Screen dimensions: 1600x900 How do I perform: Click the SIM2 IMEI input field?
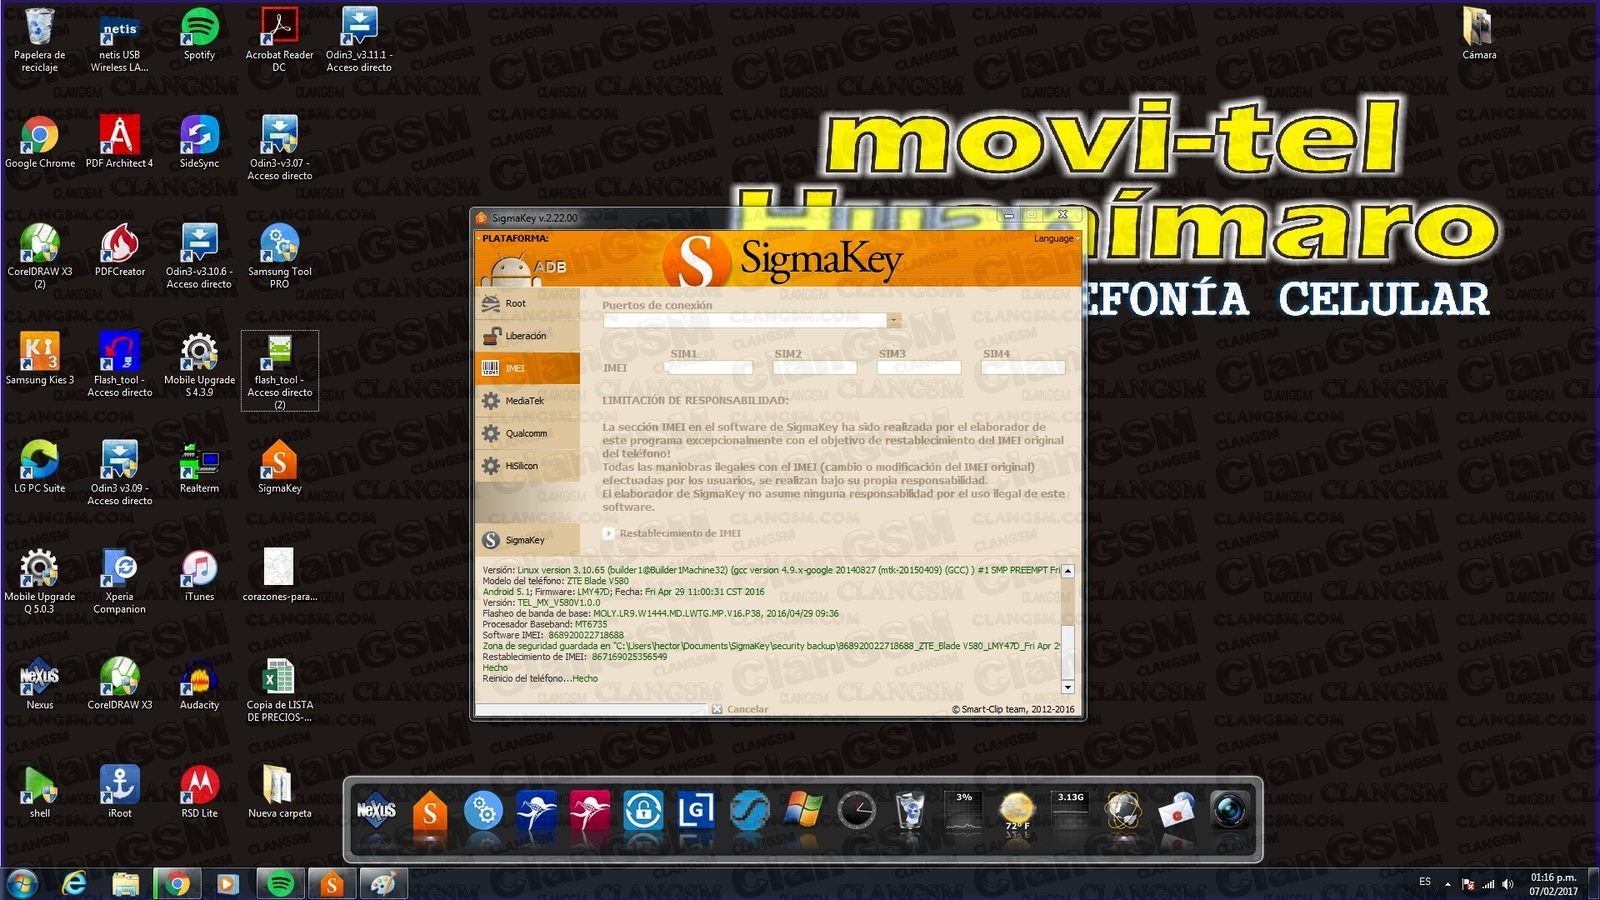814,368
